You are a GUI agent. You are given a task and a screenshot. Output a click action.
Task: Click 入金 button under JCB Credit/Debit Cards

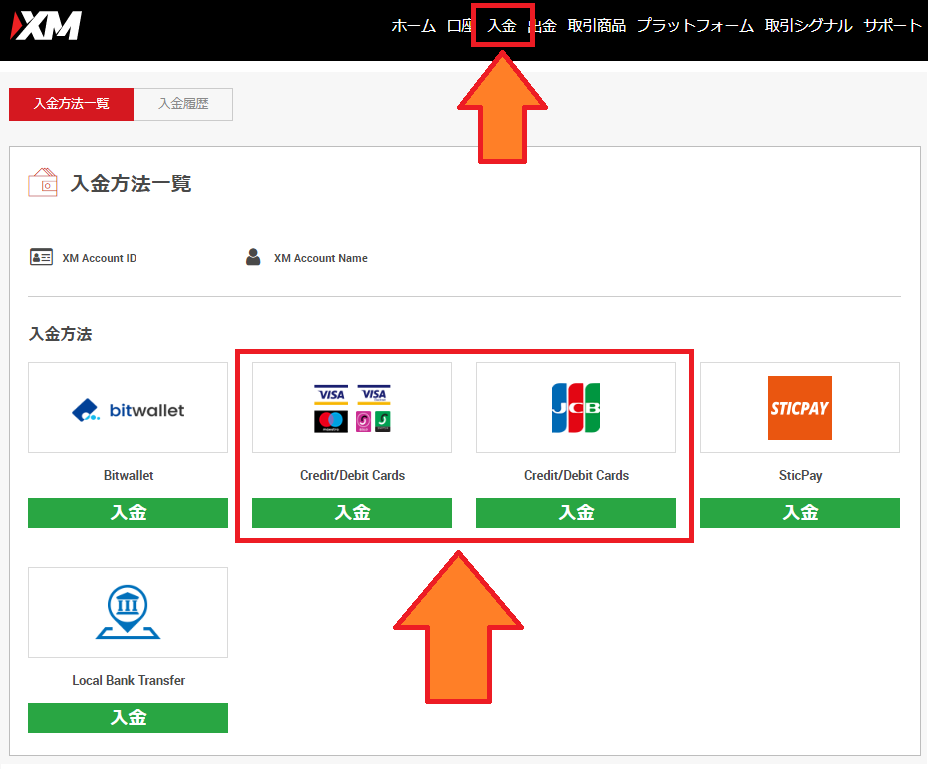(576, 513)
